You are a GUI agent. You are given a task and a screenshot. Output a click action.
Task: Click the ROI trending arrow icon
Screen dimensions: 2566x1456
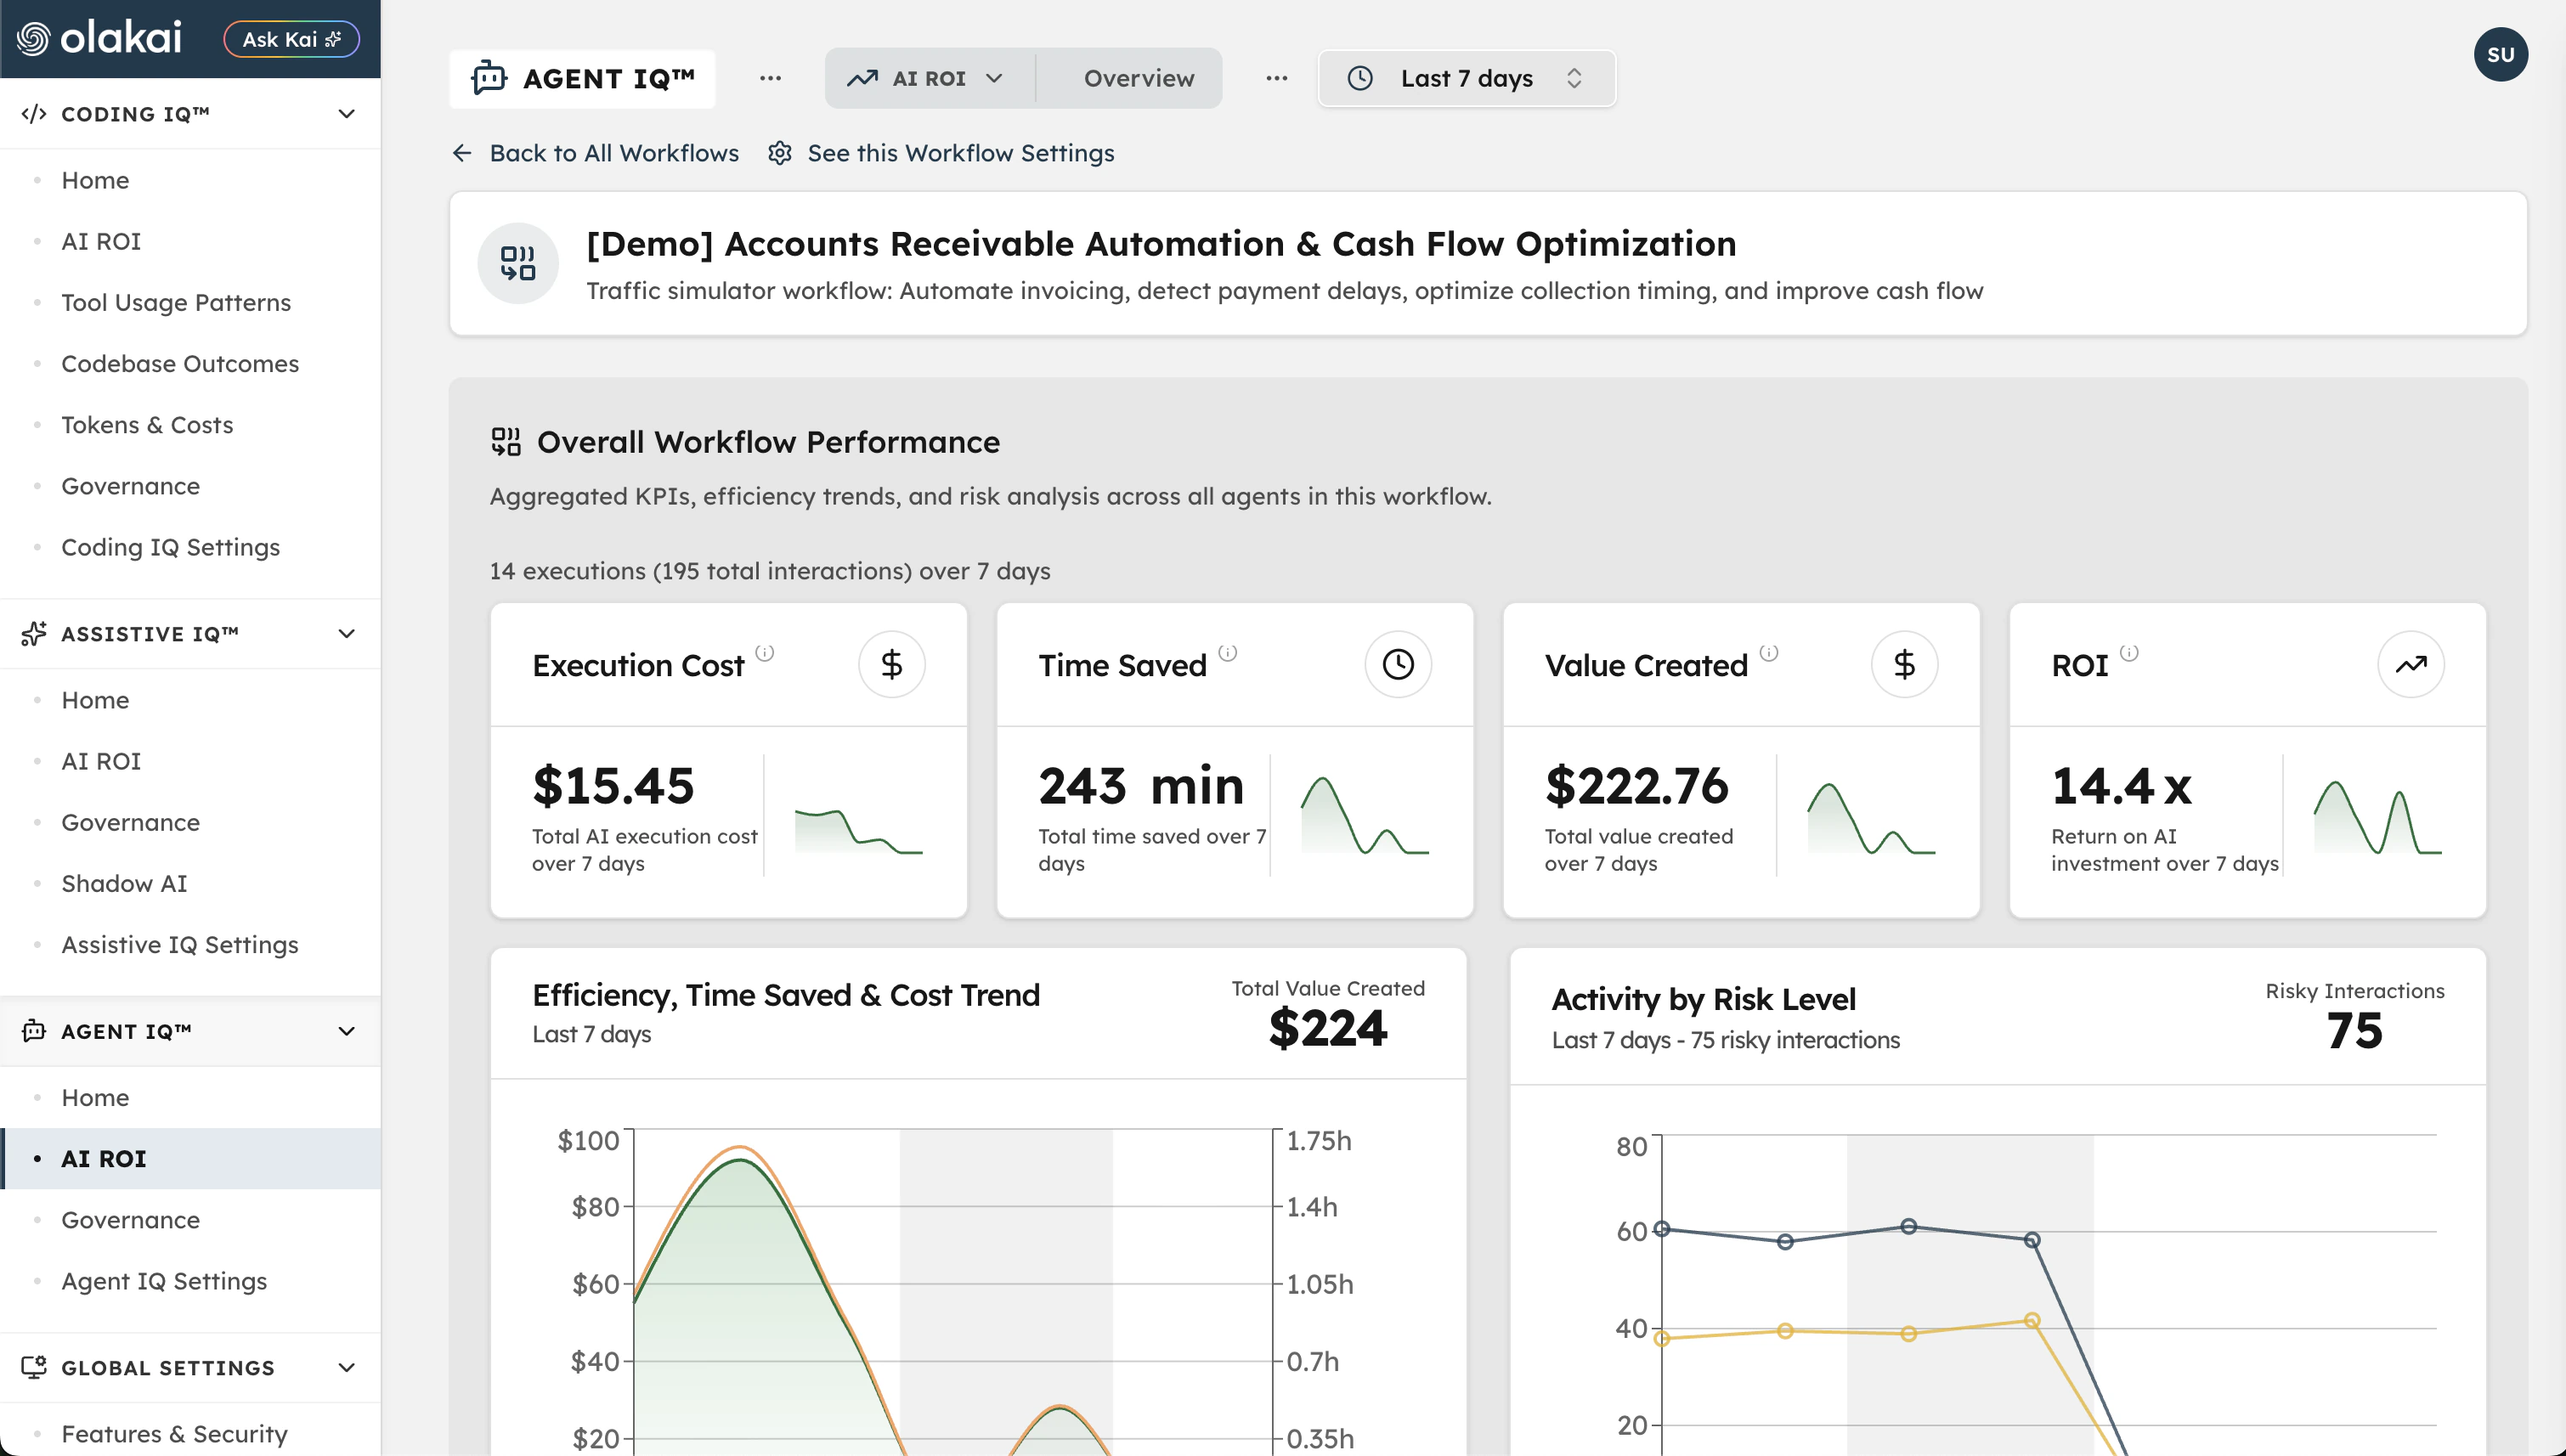coord(2411,665)
